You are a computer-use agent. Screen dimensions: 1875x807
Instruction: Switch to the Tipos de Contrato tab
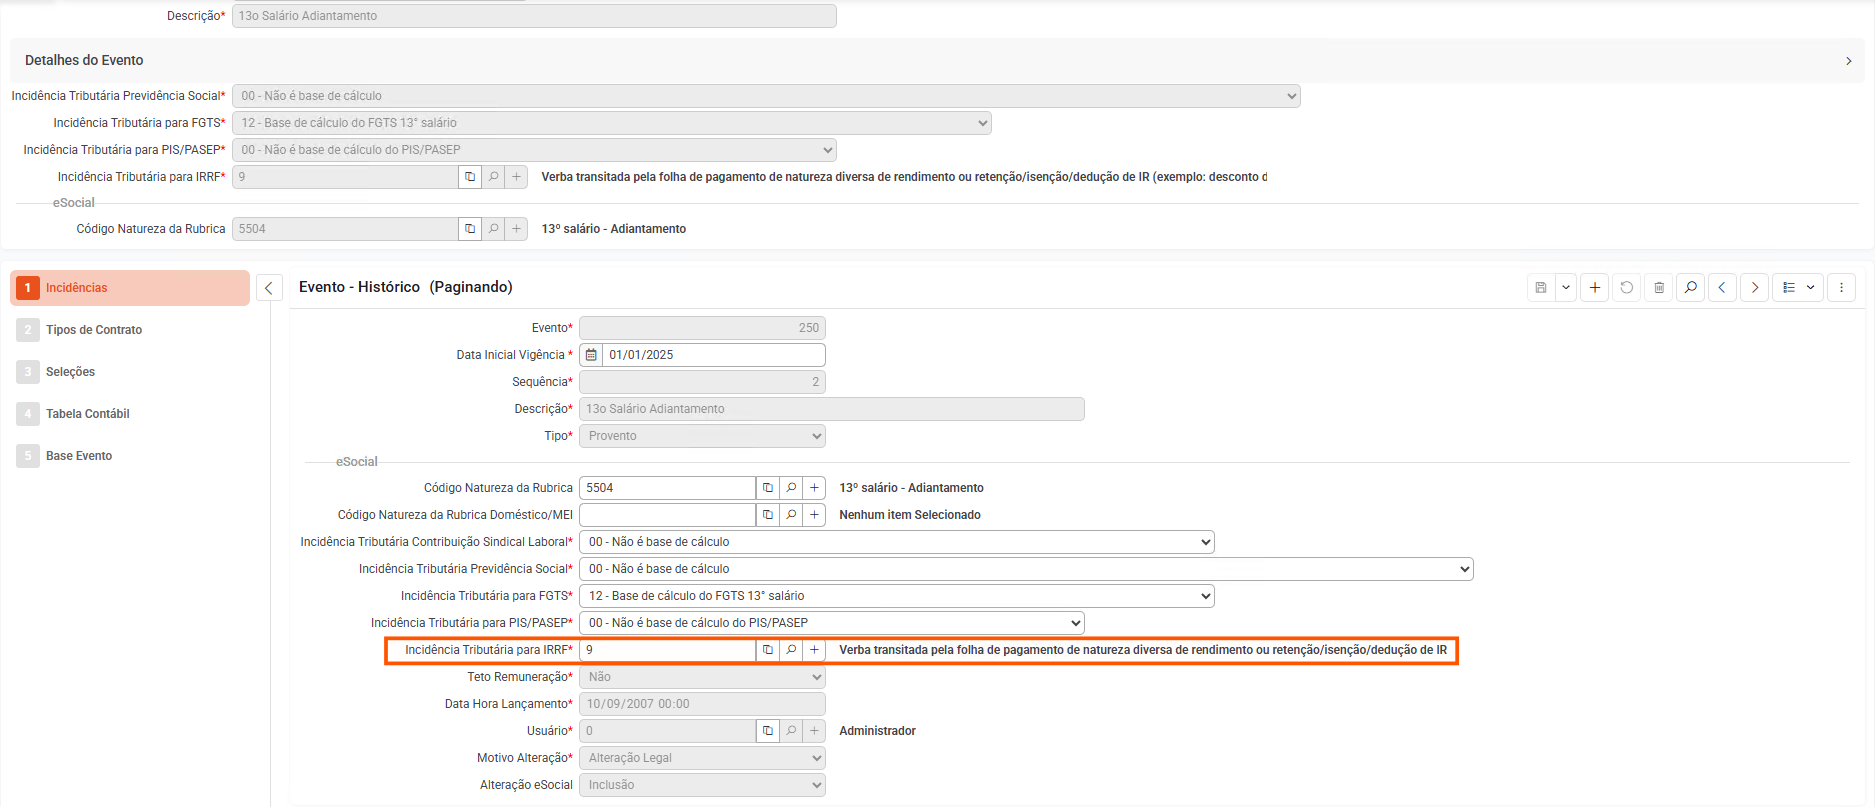[x=94, y=330]
